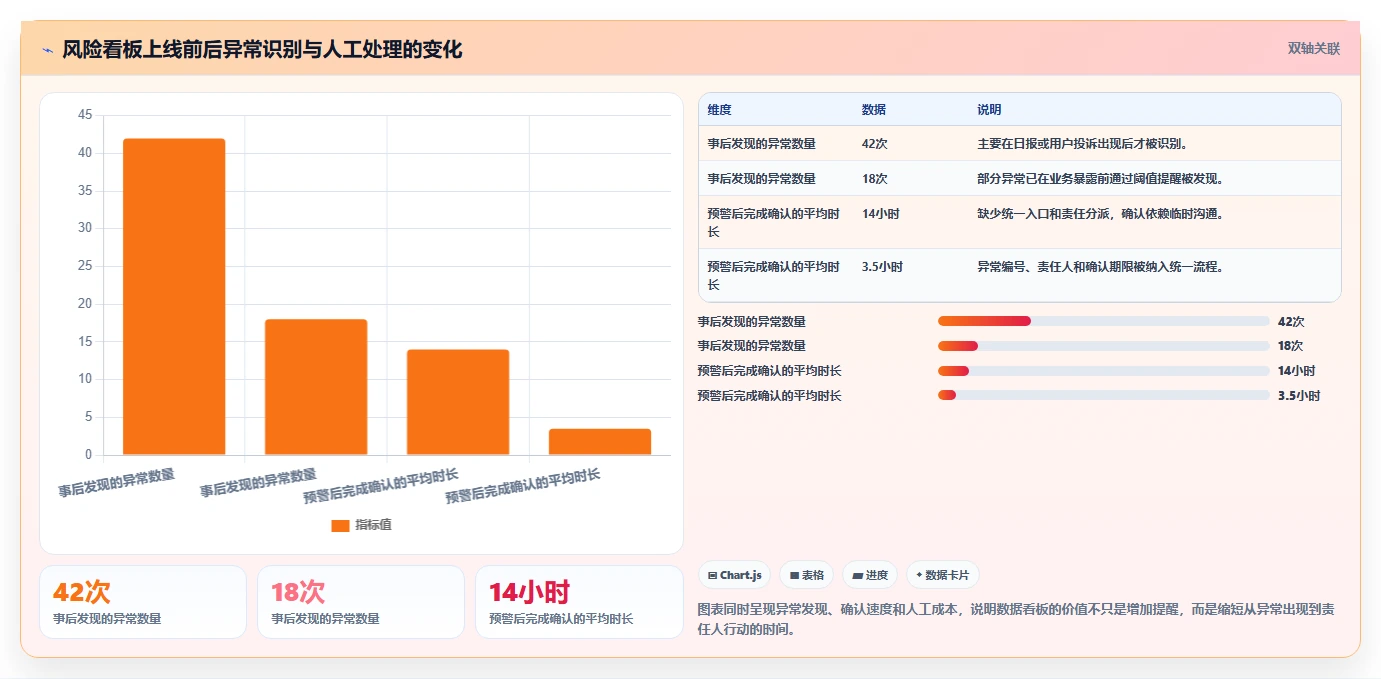Click the tallest chart bar valued 42
Viewport: 1381px width, 679px height.
point(174,297)
